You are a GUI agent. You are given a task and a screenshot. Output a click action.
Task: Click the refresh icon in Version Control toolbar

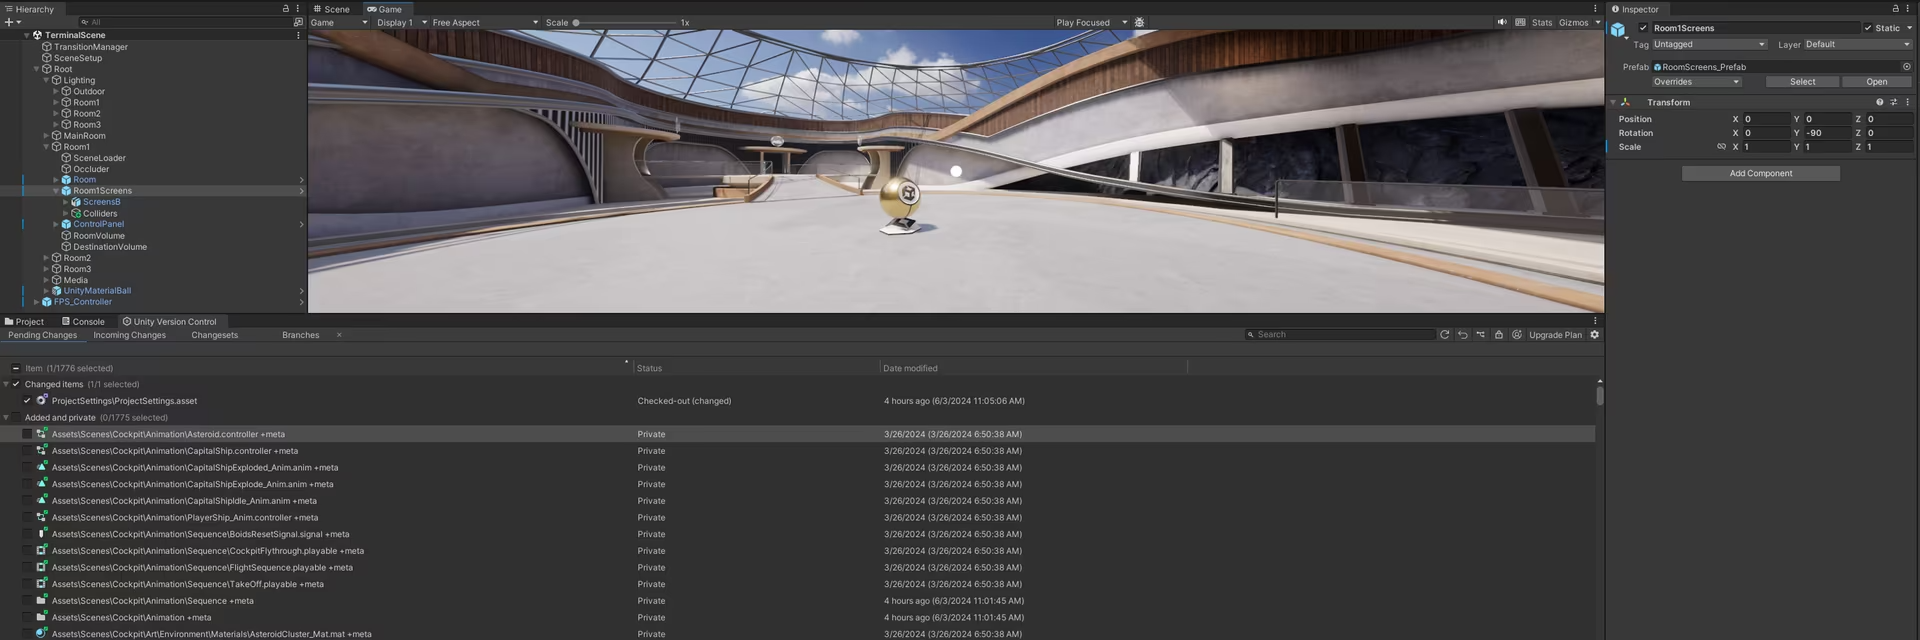pyautogui.click(x=1444, y=335)
